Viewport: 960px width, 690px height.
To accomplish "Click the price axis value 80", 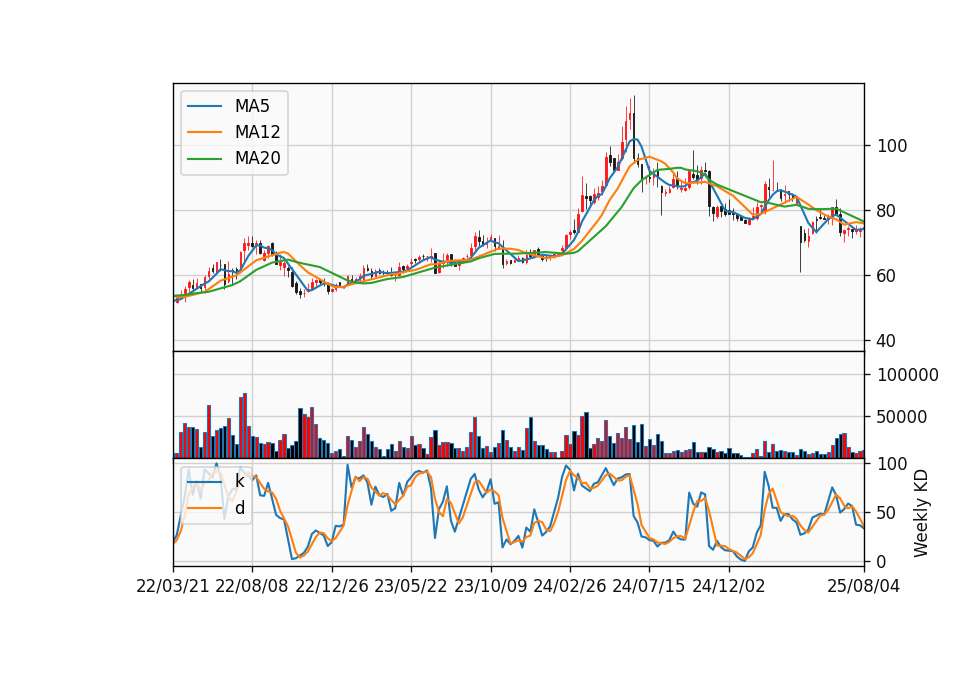I will [x=887, y=211].
